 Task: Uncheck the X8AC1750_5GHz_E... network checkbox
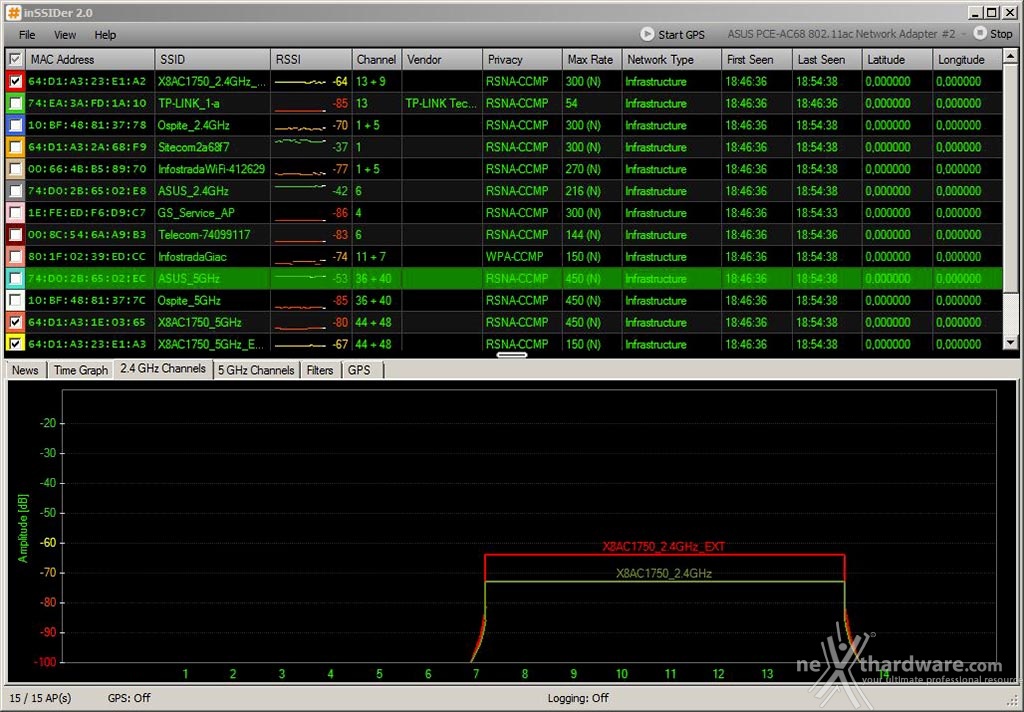15,343
